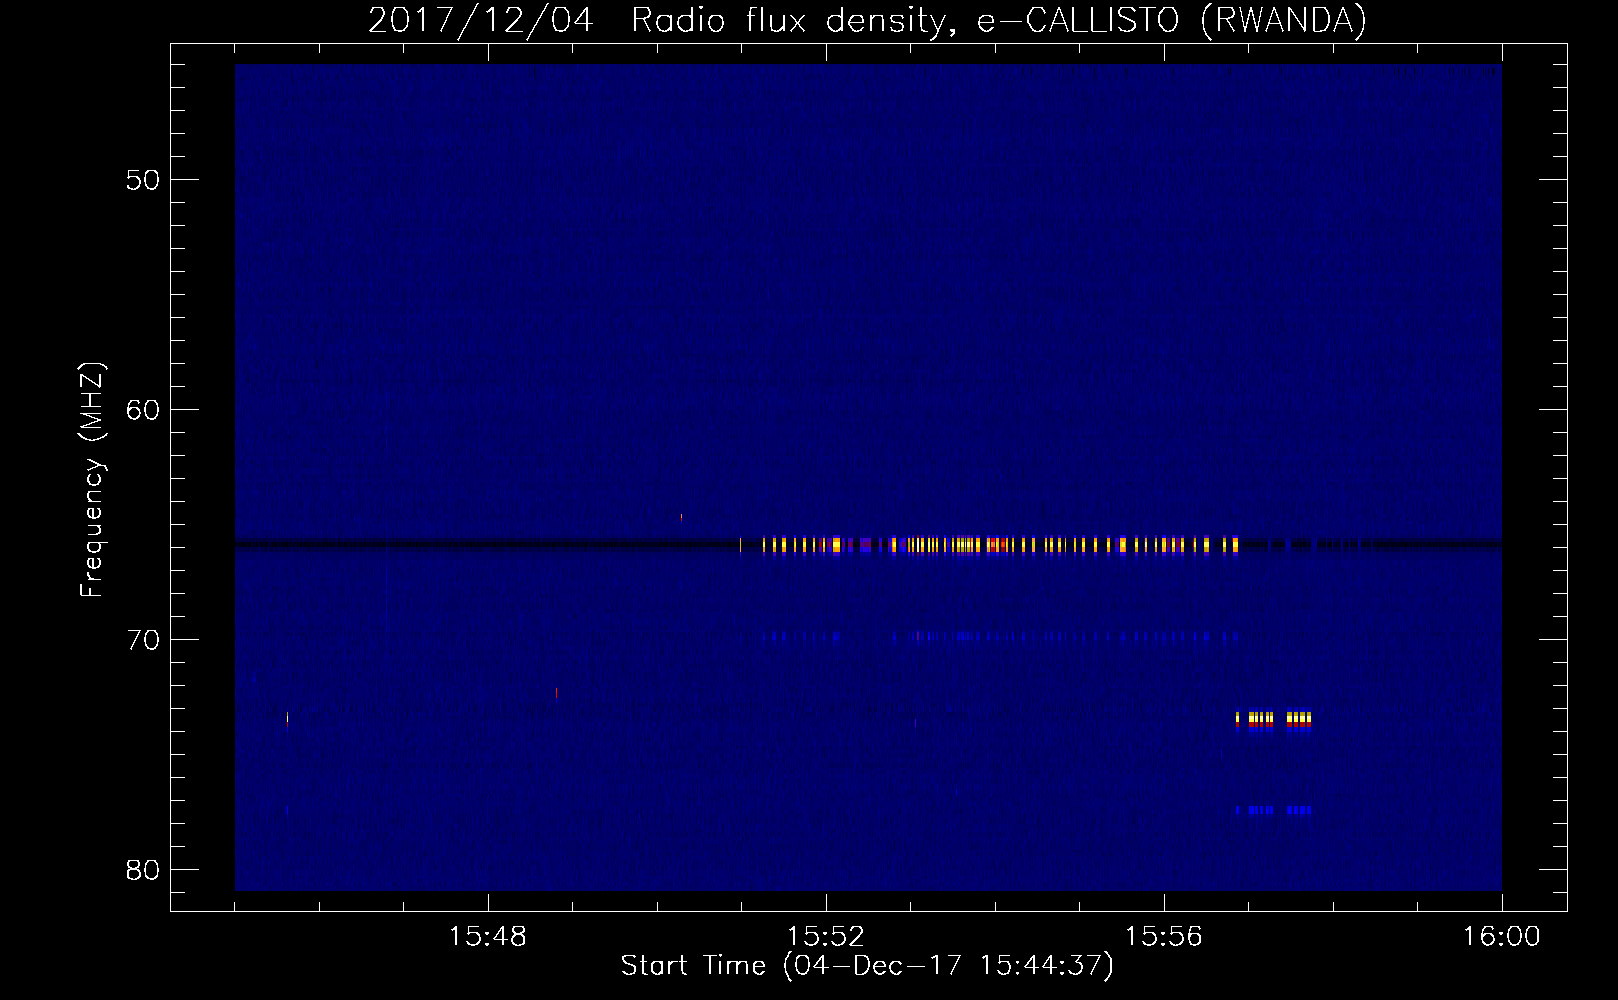The image size is (1618, 1000).
Task: Click the frequency tick label "80"
Action: (143, 870)
